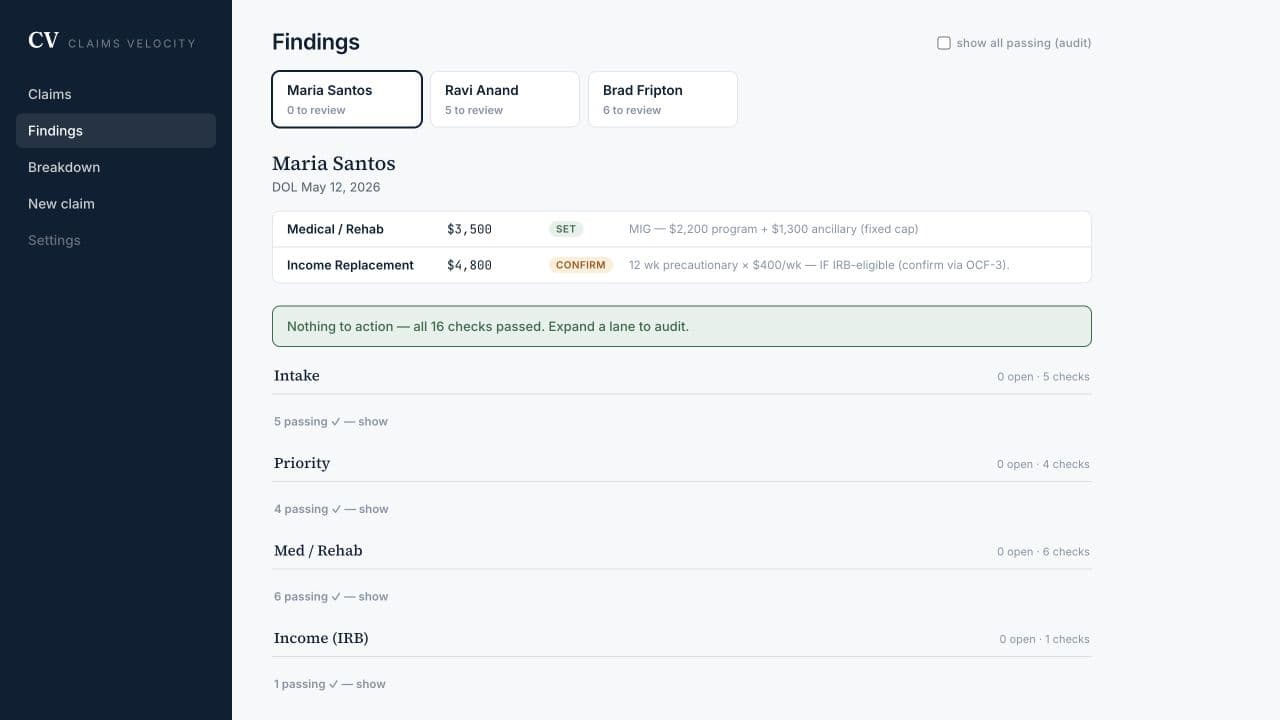Screen dimensions: 1280x720
Task: Enable the show all passing (audit) checkbox
Action: (x=944, y=43)
